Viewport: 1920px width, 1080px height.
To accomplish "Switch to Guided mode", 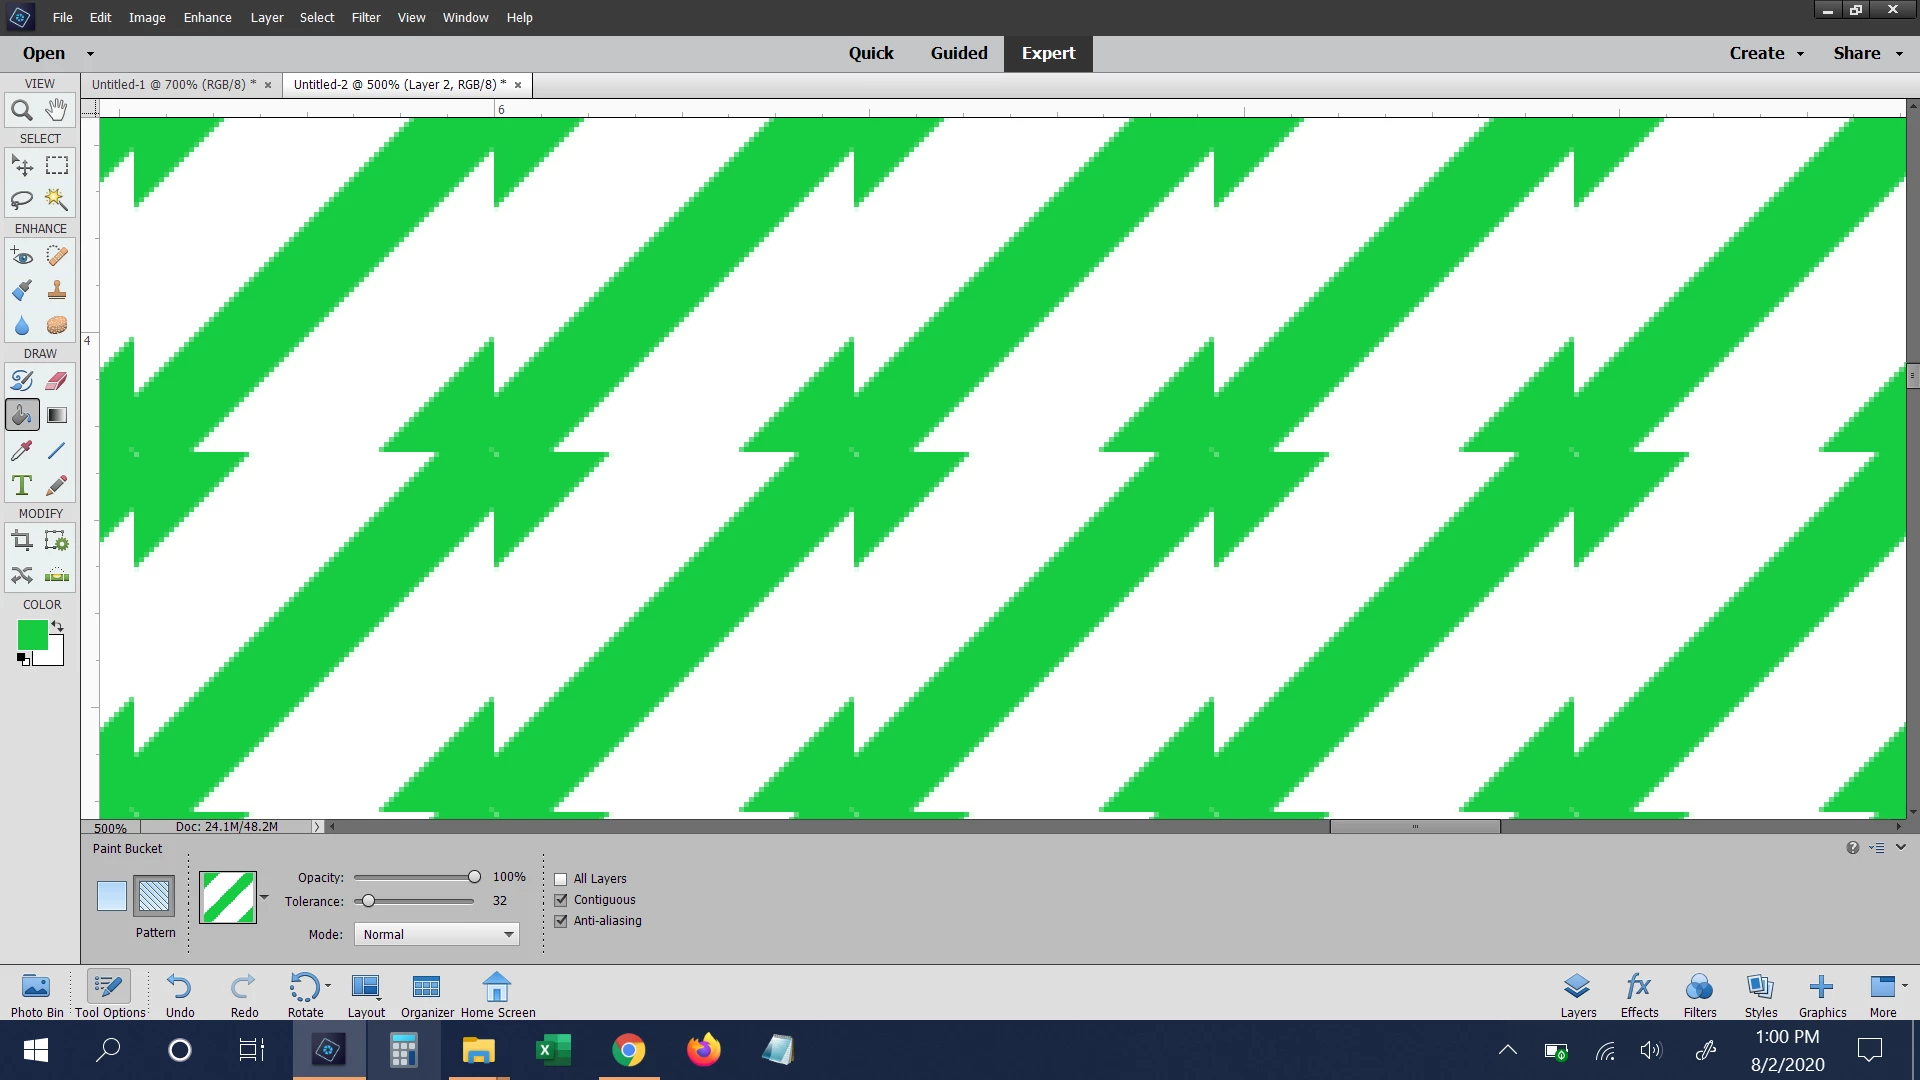I will 958,53.
